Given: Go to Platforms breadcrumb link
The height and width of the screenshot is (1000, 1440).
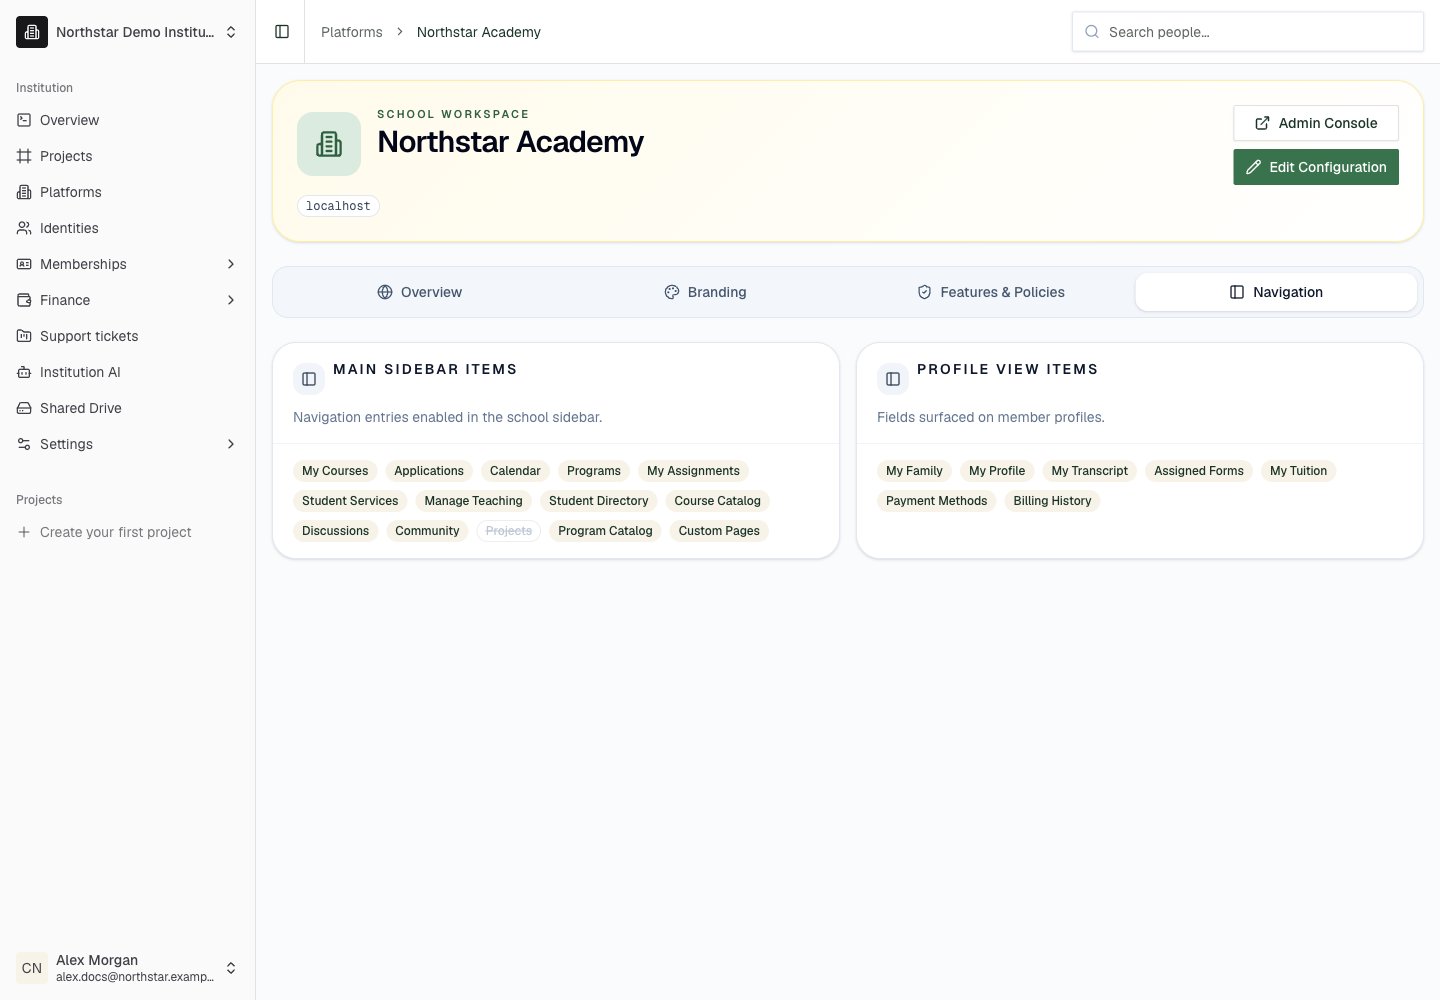Looking at the screenshot, I should click(x=352, y=32).
